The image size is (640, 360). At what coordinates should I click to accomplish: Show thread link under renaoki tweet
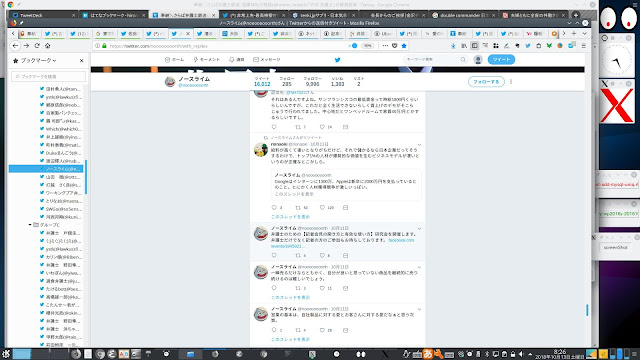tap(290, 217)
